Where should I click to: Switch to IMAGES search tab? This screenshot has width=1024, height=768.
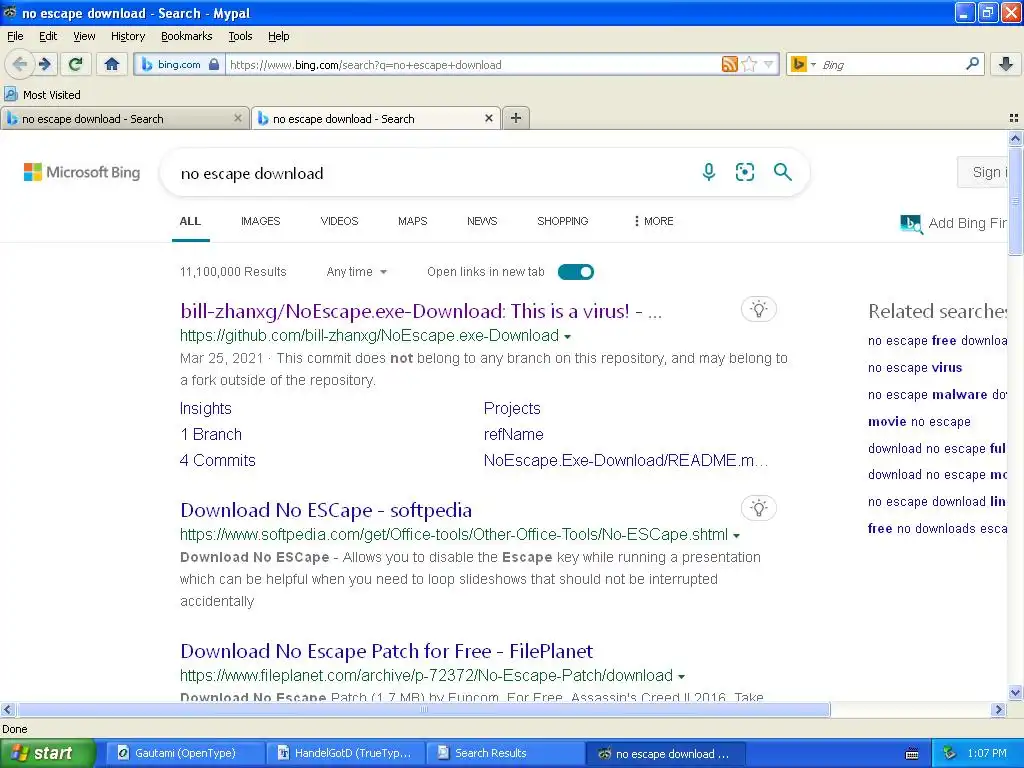tap(261, 221)
